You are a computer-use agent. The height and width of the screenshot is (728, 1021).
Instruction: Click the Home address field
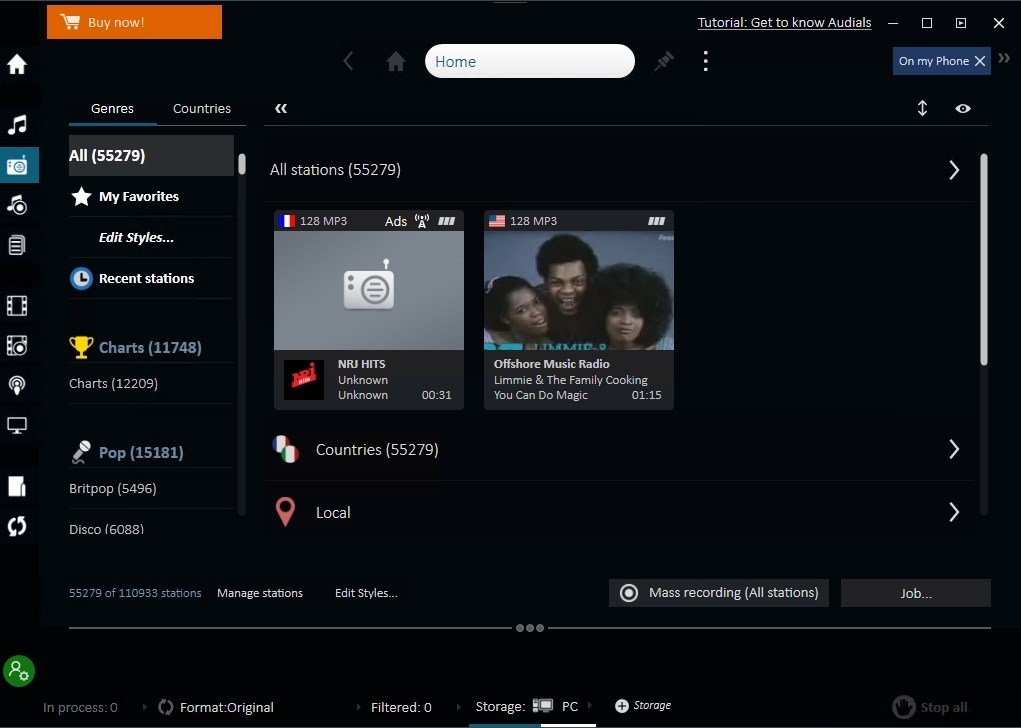tap(530, 61)
